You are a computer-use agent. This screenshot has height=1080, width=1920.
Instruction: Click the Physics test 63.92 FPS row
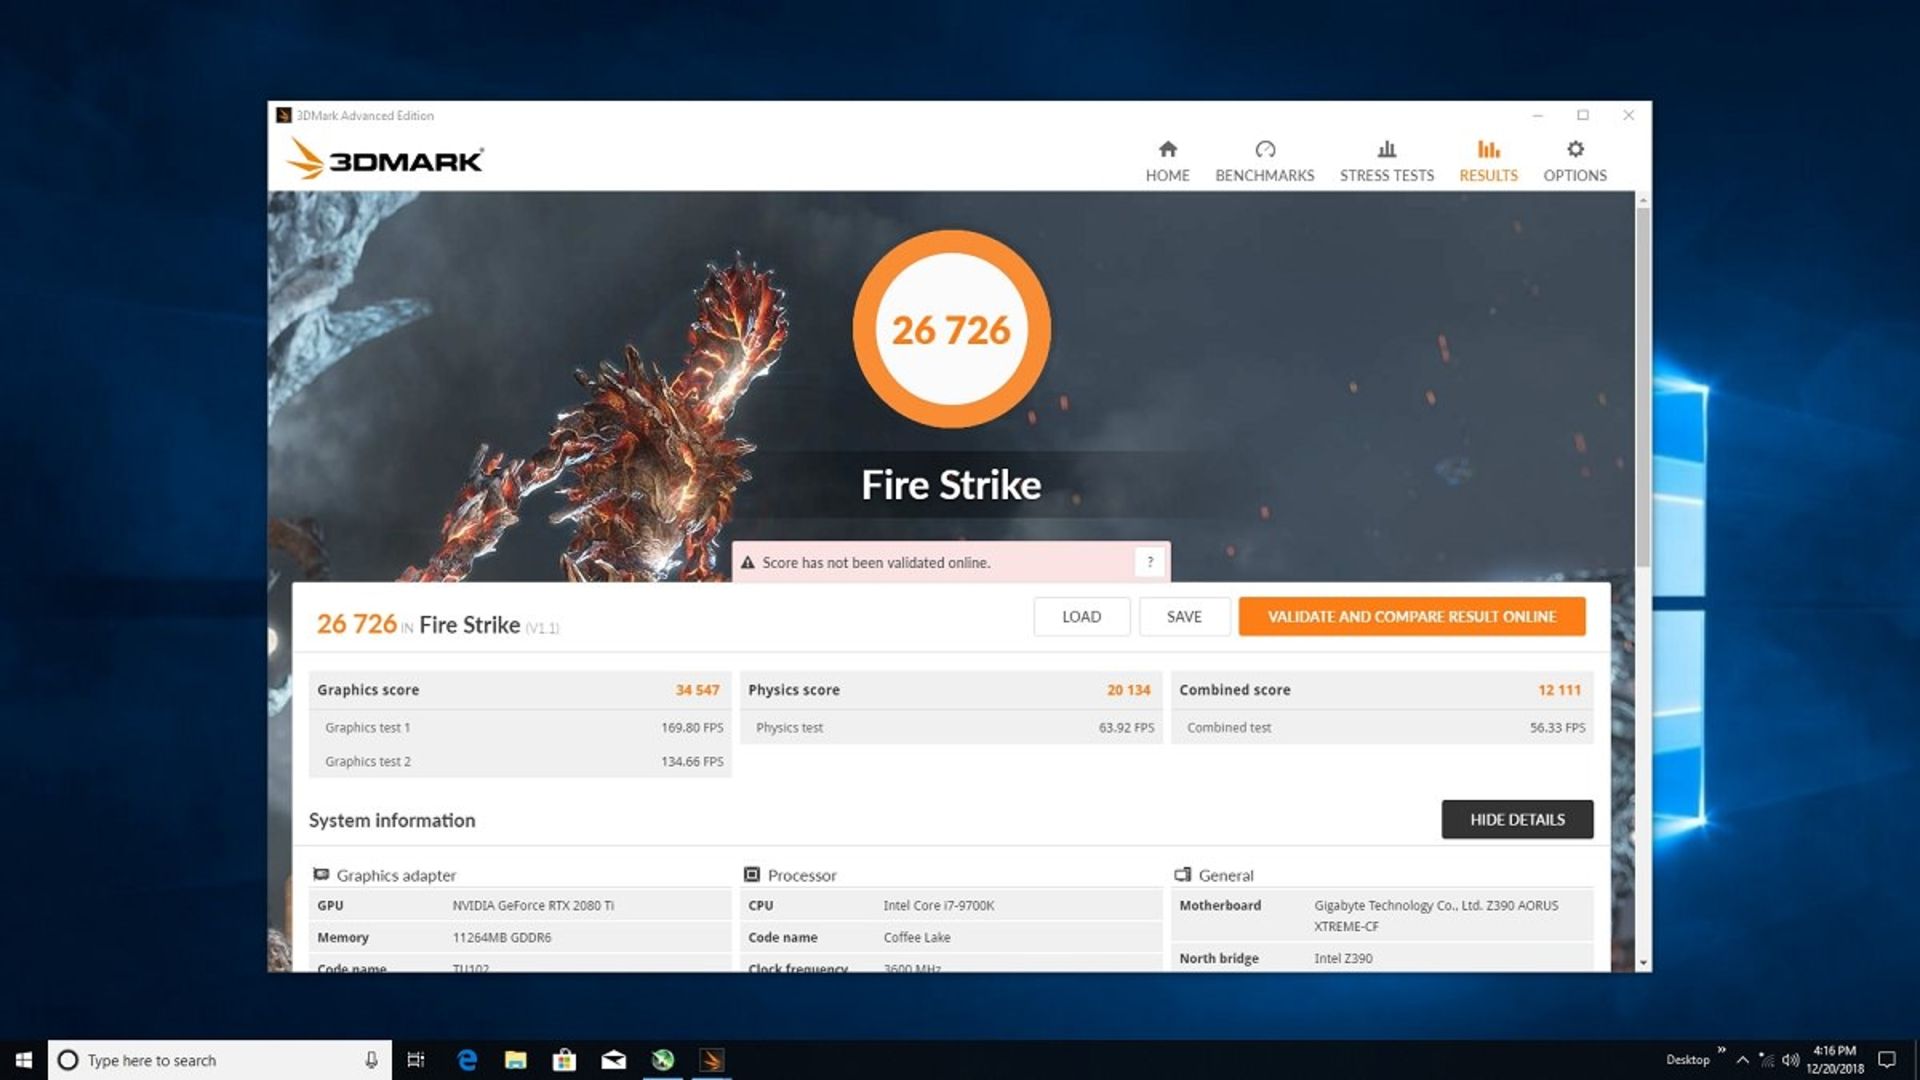coord(951,728)
